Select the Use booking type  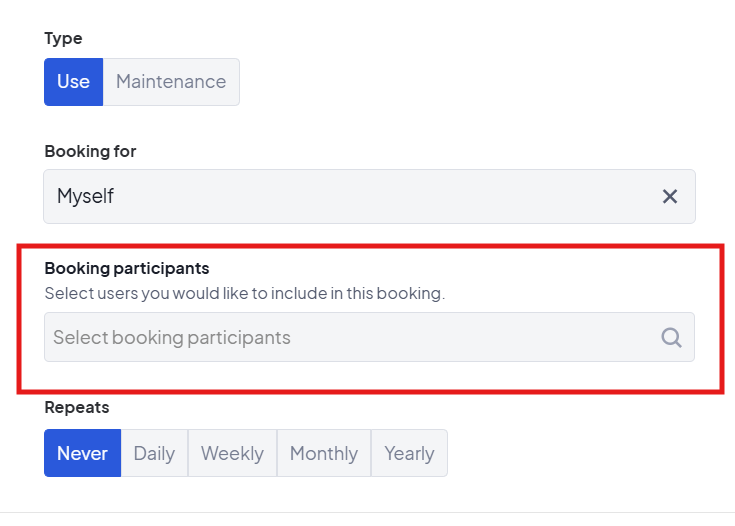73,82
